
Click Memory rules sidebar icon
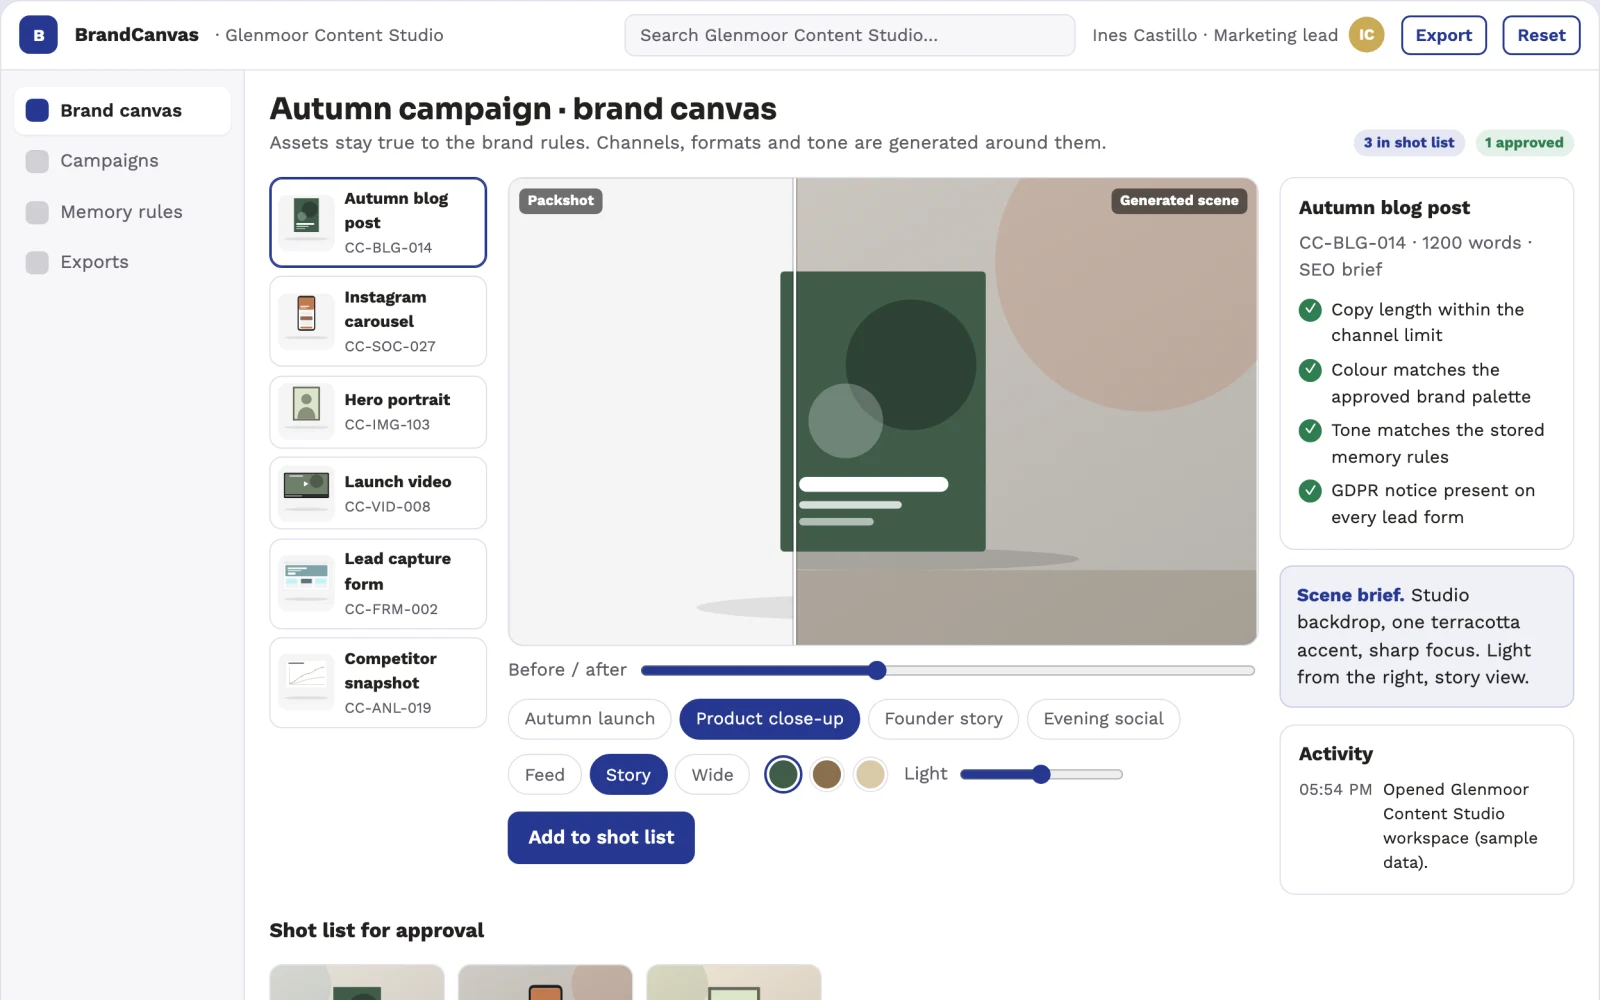click(x=37, y=212)
